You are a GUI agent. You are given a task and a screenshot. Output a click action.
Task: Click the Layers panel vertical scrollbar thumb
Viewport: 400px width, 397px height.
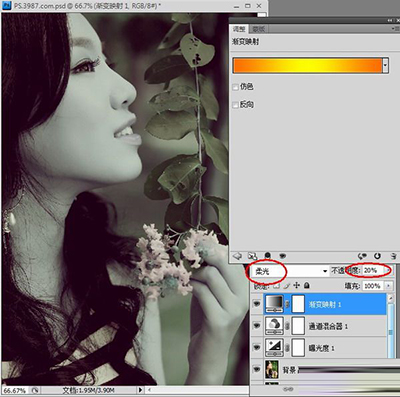[x=391, y=332]
